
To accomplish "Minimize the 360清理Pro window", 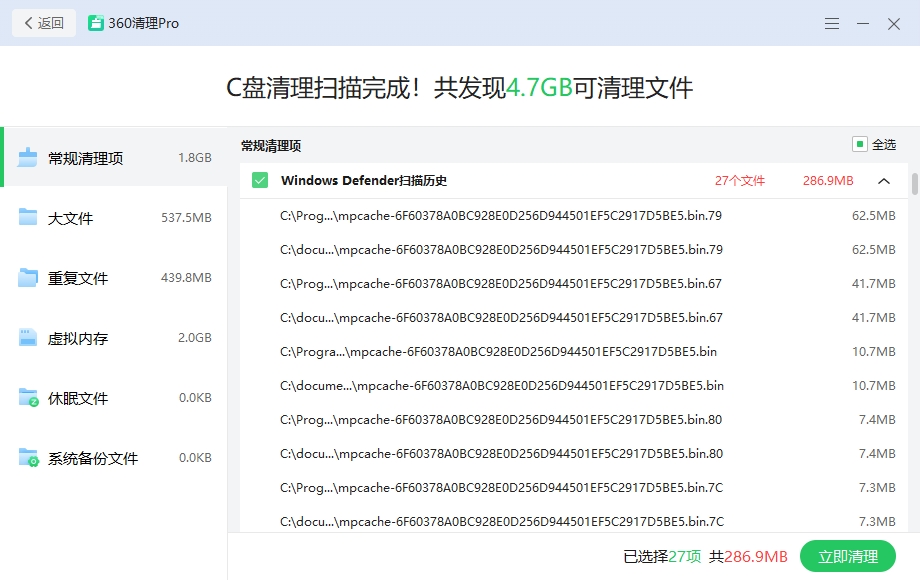I will (x=862, y=23).
